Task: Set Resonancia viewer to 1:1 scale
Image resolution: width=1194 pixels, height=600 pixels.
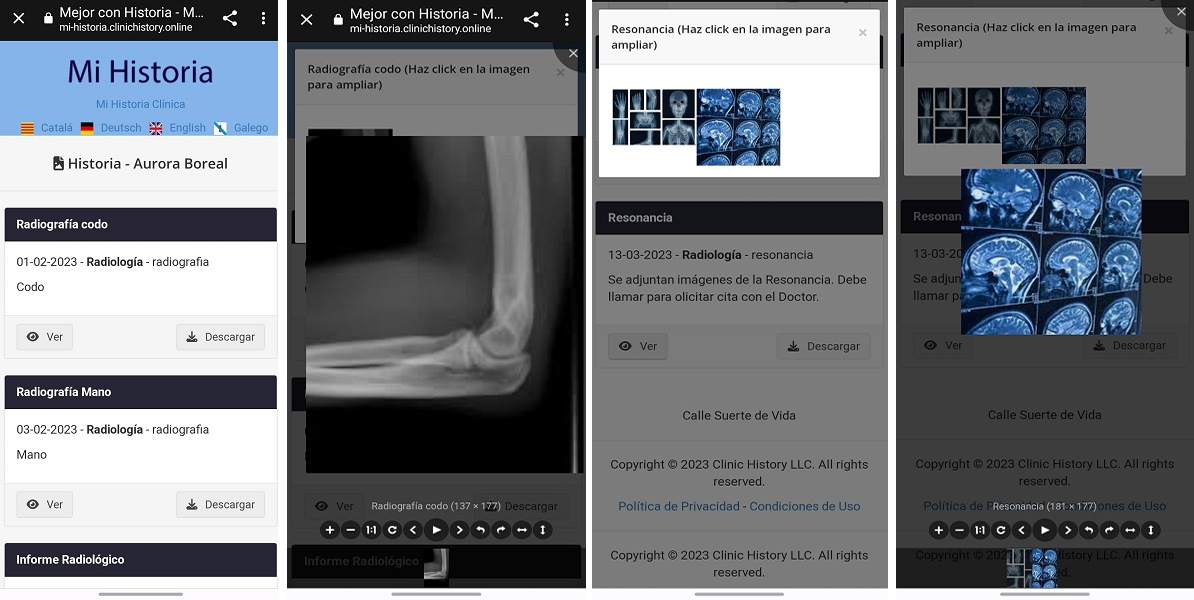Action: click(x=980, y=530)
